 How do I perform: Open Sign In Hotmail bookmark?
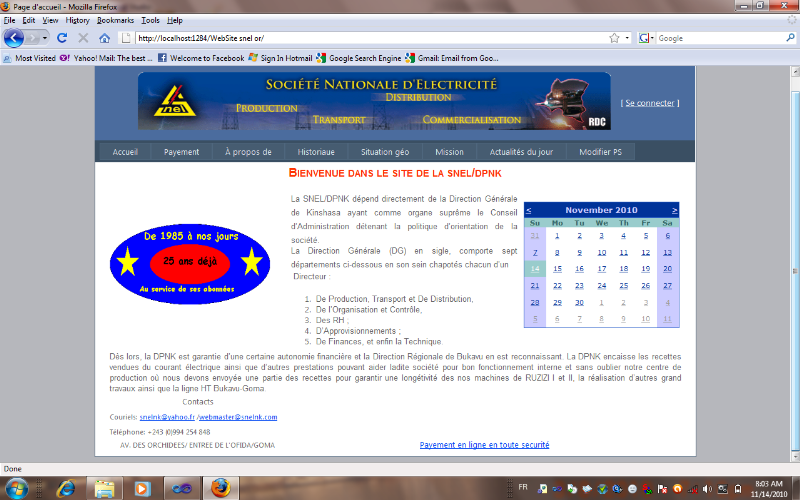[x=280, y=58]
